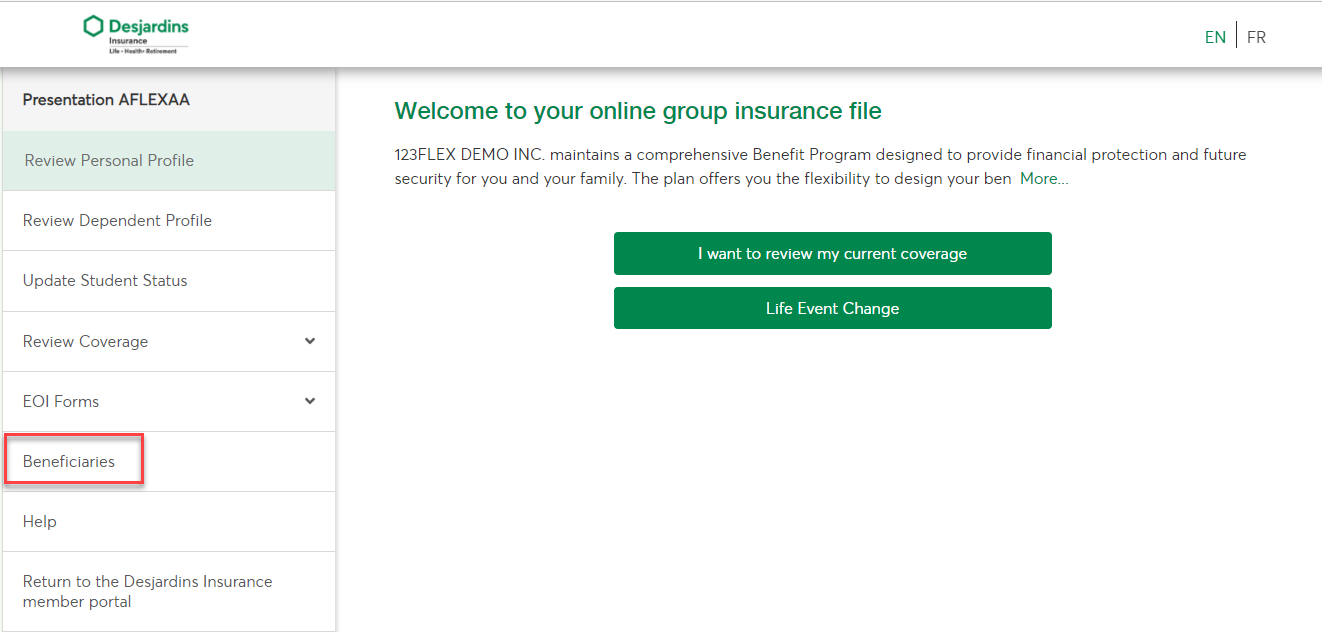The height and width of the screenshot is (632, 1322).
Task: Click the Desjardins Insurance logo
Action: (136, 35)
